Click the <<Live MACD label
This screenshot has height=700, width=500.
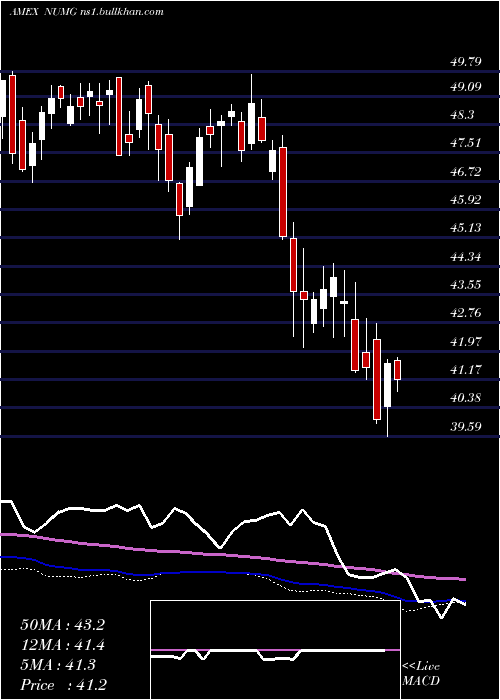tap(421, 674)
